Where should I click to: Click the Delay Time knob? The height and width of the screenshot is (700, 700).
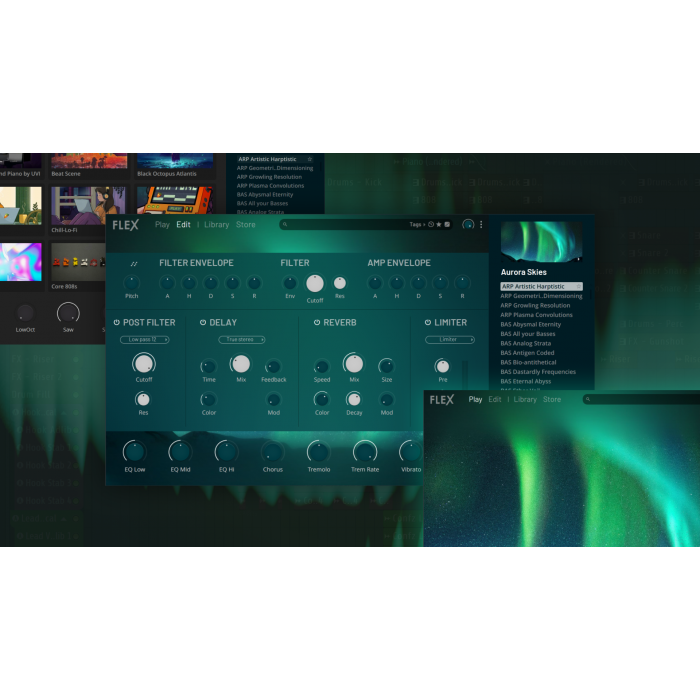click(208, 367)
